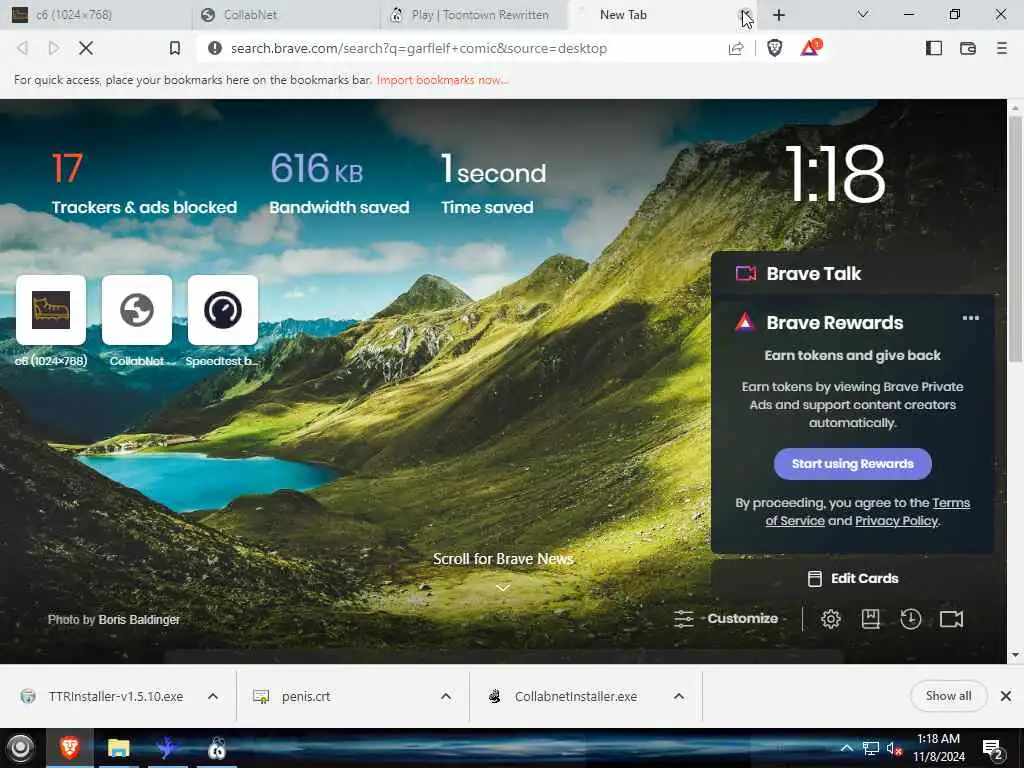Image resolution: width=1024 pixels, height=768 pixels.
Task: Go forward to the next page
Action: (x=54, y=48)
